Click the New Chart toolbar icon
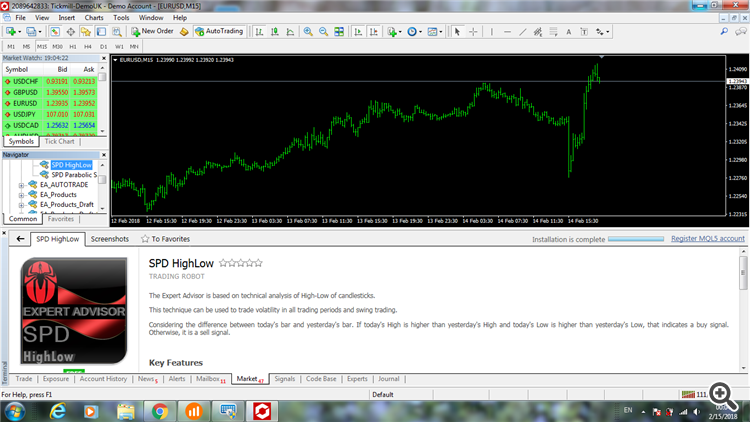Viewport: 750px width, 422px height. click(11, 32)
